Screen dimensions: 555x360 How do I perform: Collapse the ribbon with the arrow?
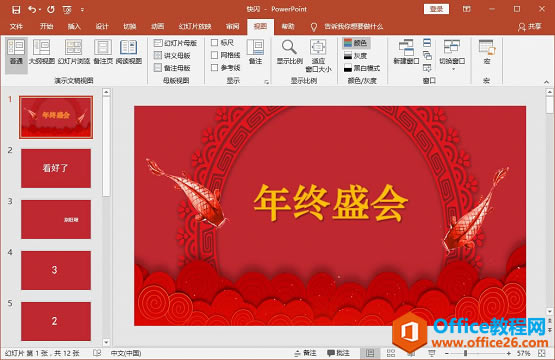[547, 82]
